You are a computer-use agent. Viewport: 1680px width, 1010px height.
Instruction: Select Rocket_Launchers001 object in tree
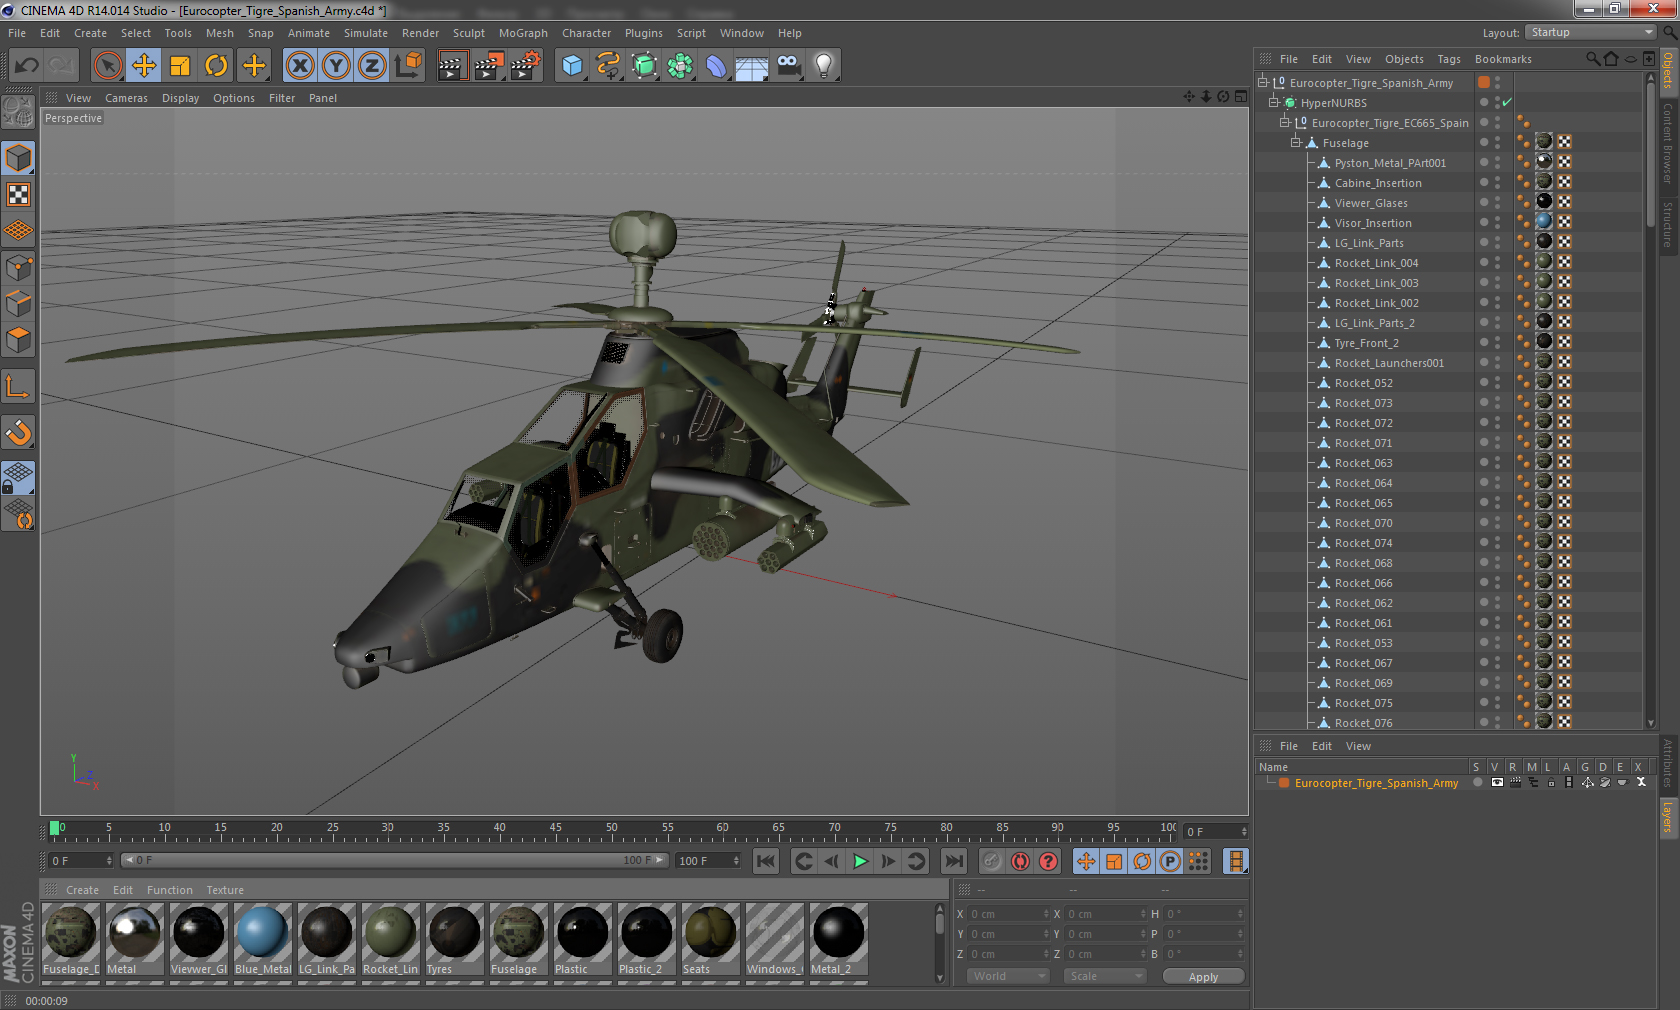tap(1389, 363)
